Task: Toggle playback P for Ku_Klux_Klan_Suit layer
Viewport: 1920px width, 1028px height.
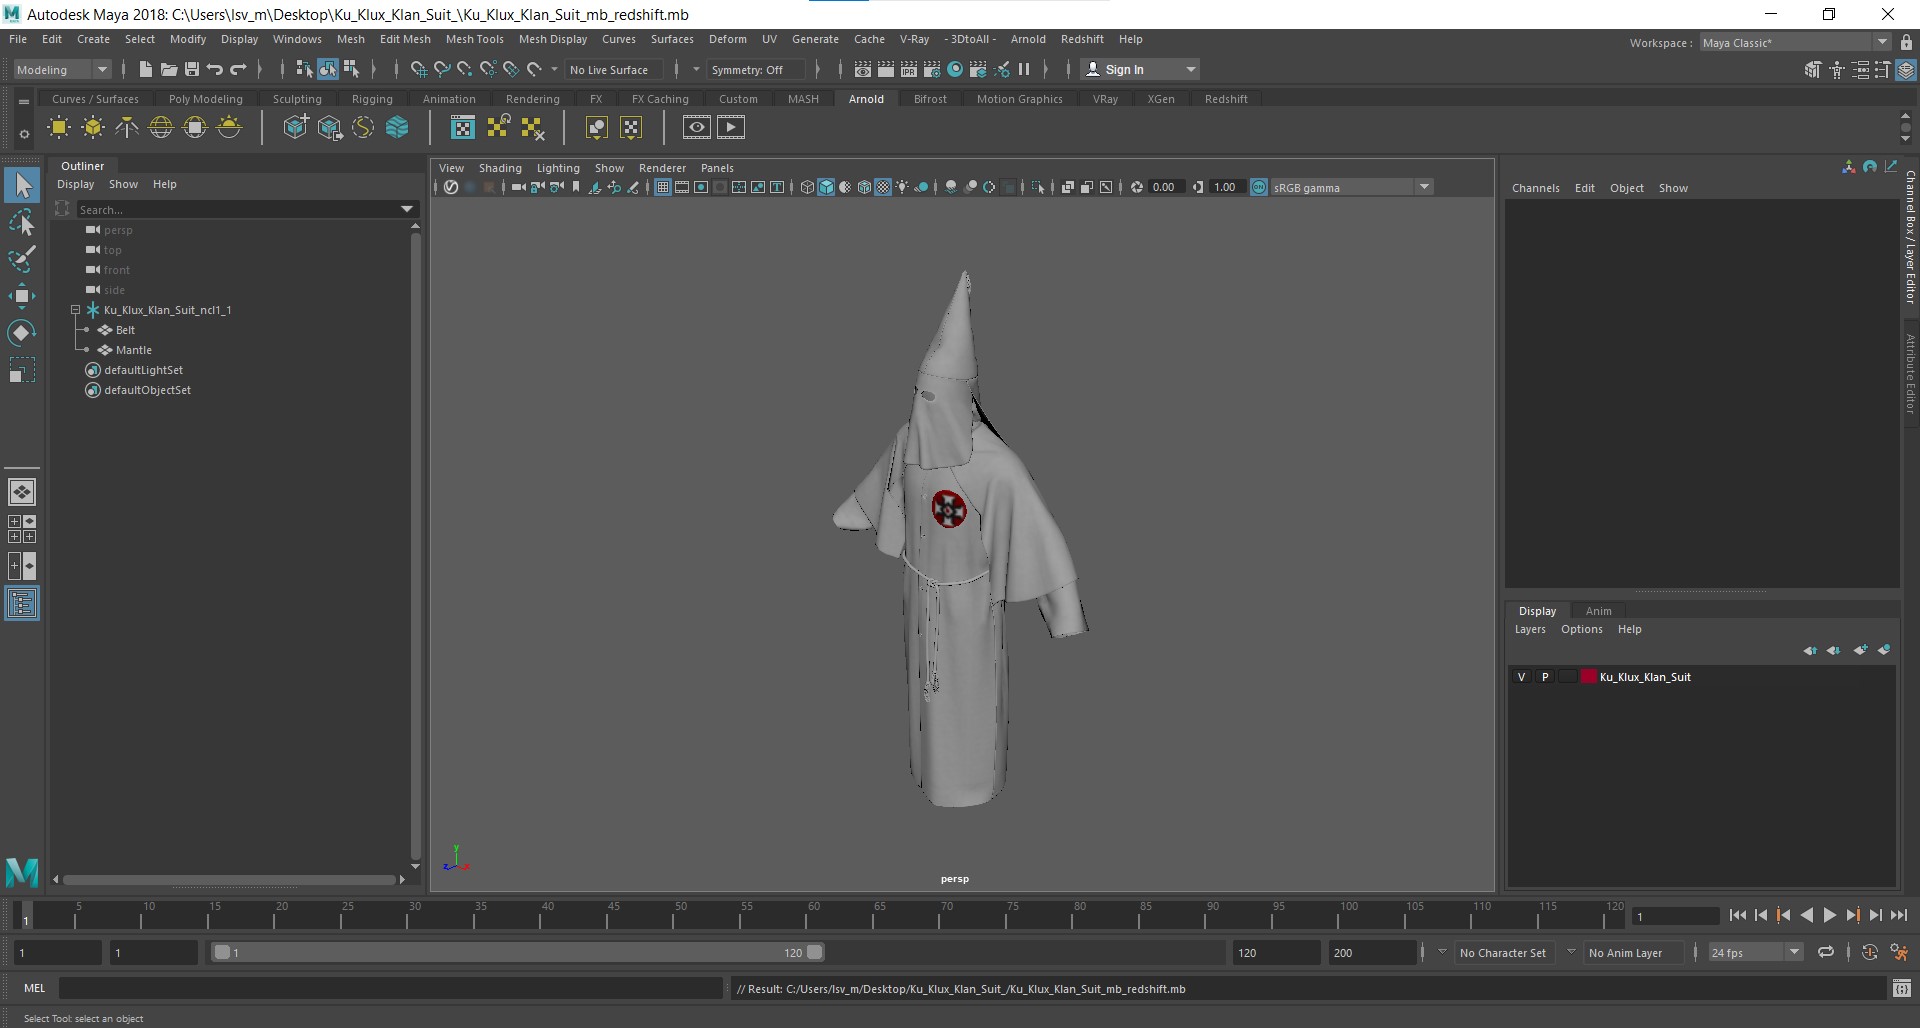Action: [x=1545, y=677]
